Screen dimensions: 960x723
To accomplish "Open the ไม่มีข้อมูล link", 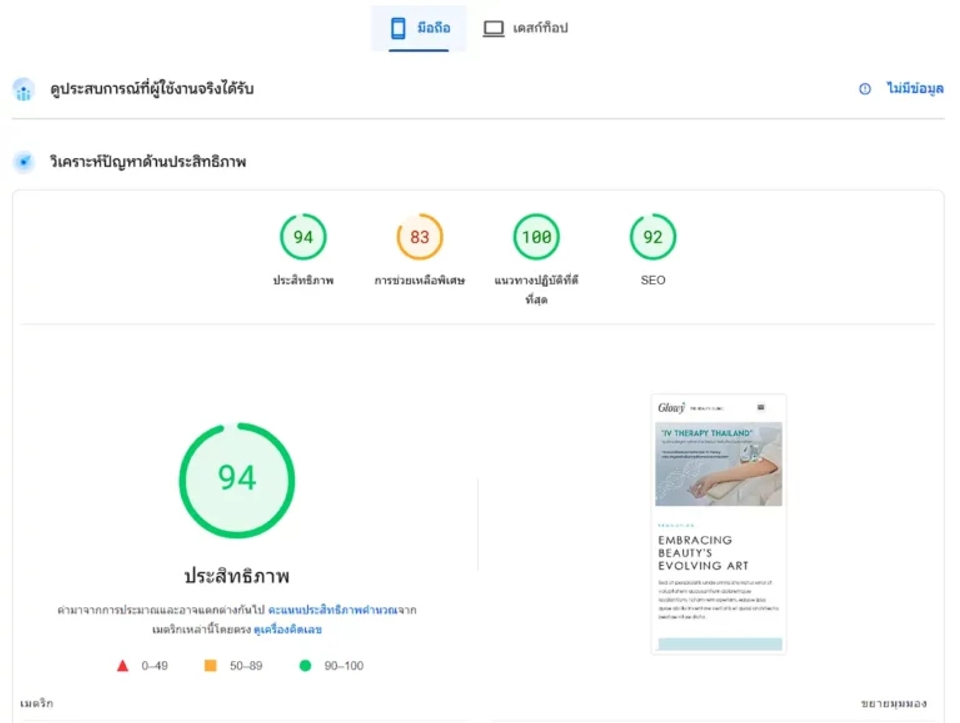I will point(915,89).
